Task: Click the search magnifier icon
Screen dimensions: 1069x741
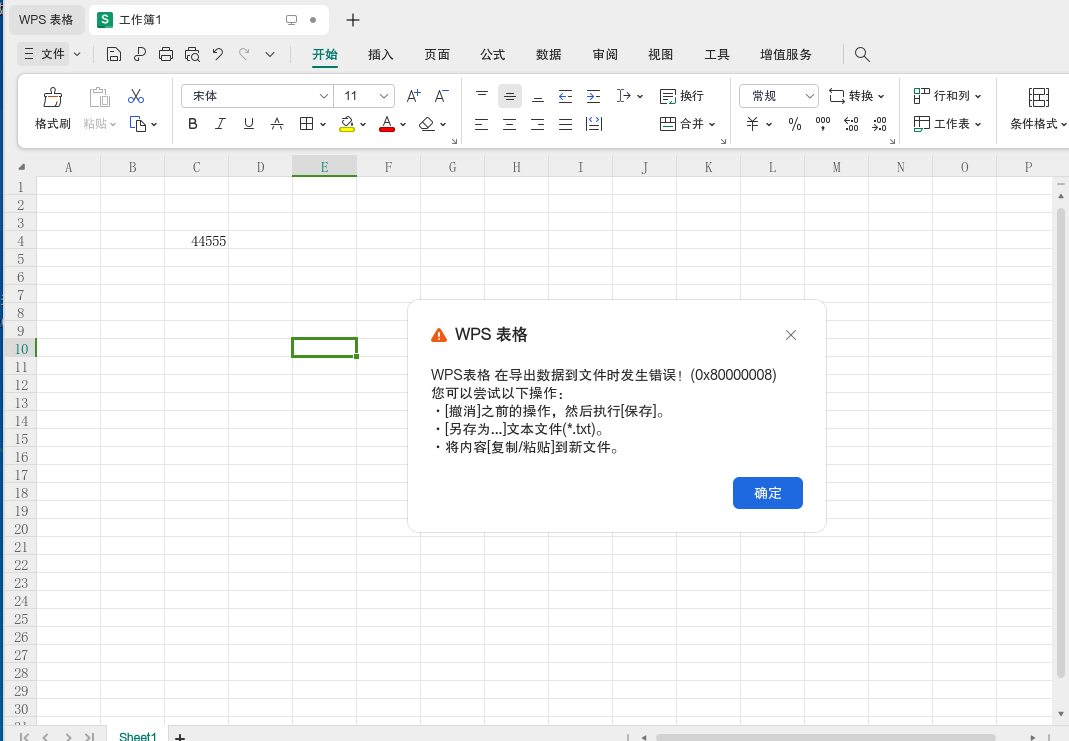Action: click(x=862, y=55)
